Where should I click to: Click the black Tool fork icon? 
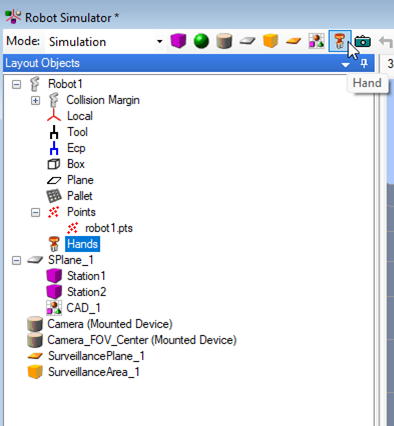54,132
